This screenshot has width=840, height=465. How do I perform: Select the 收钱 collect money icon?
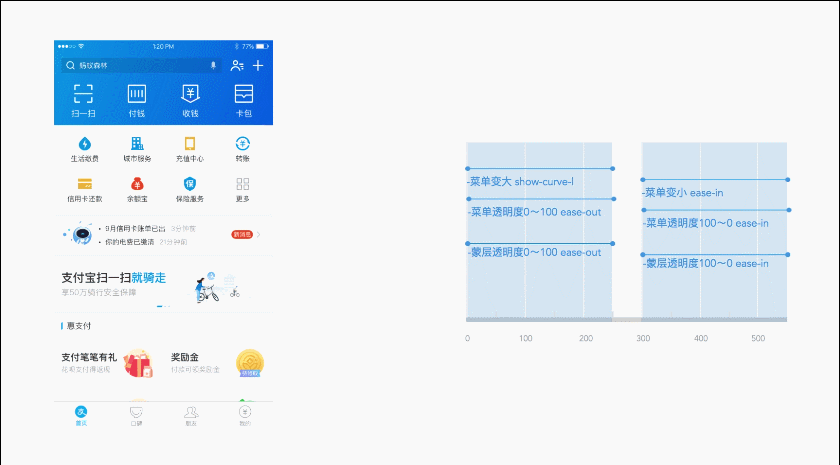click(190, 95)
